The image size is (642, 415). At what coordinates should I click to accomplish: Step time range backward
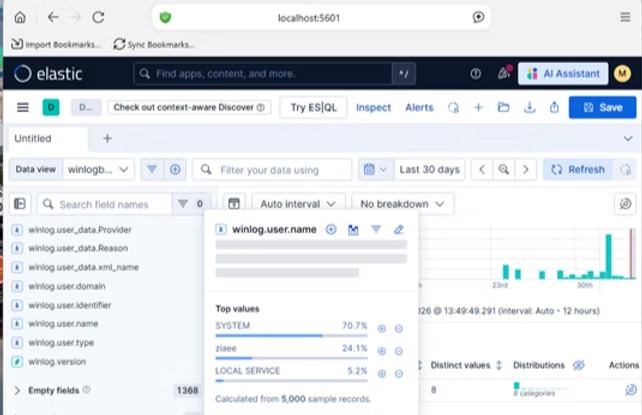[x=482, y=169]
